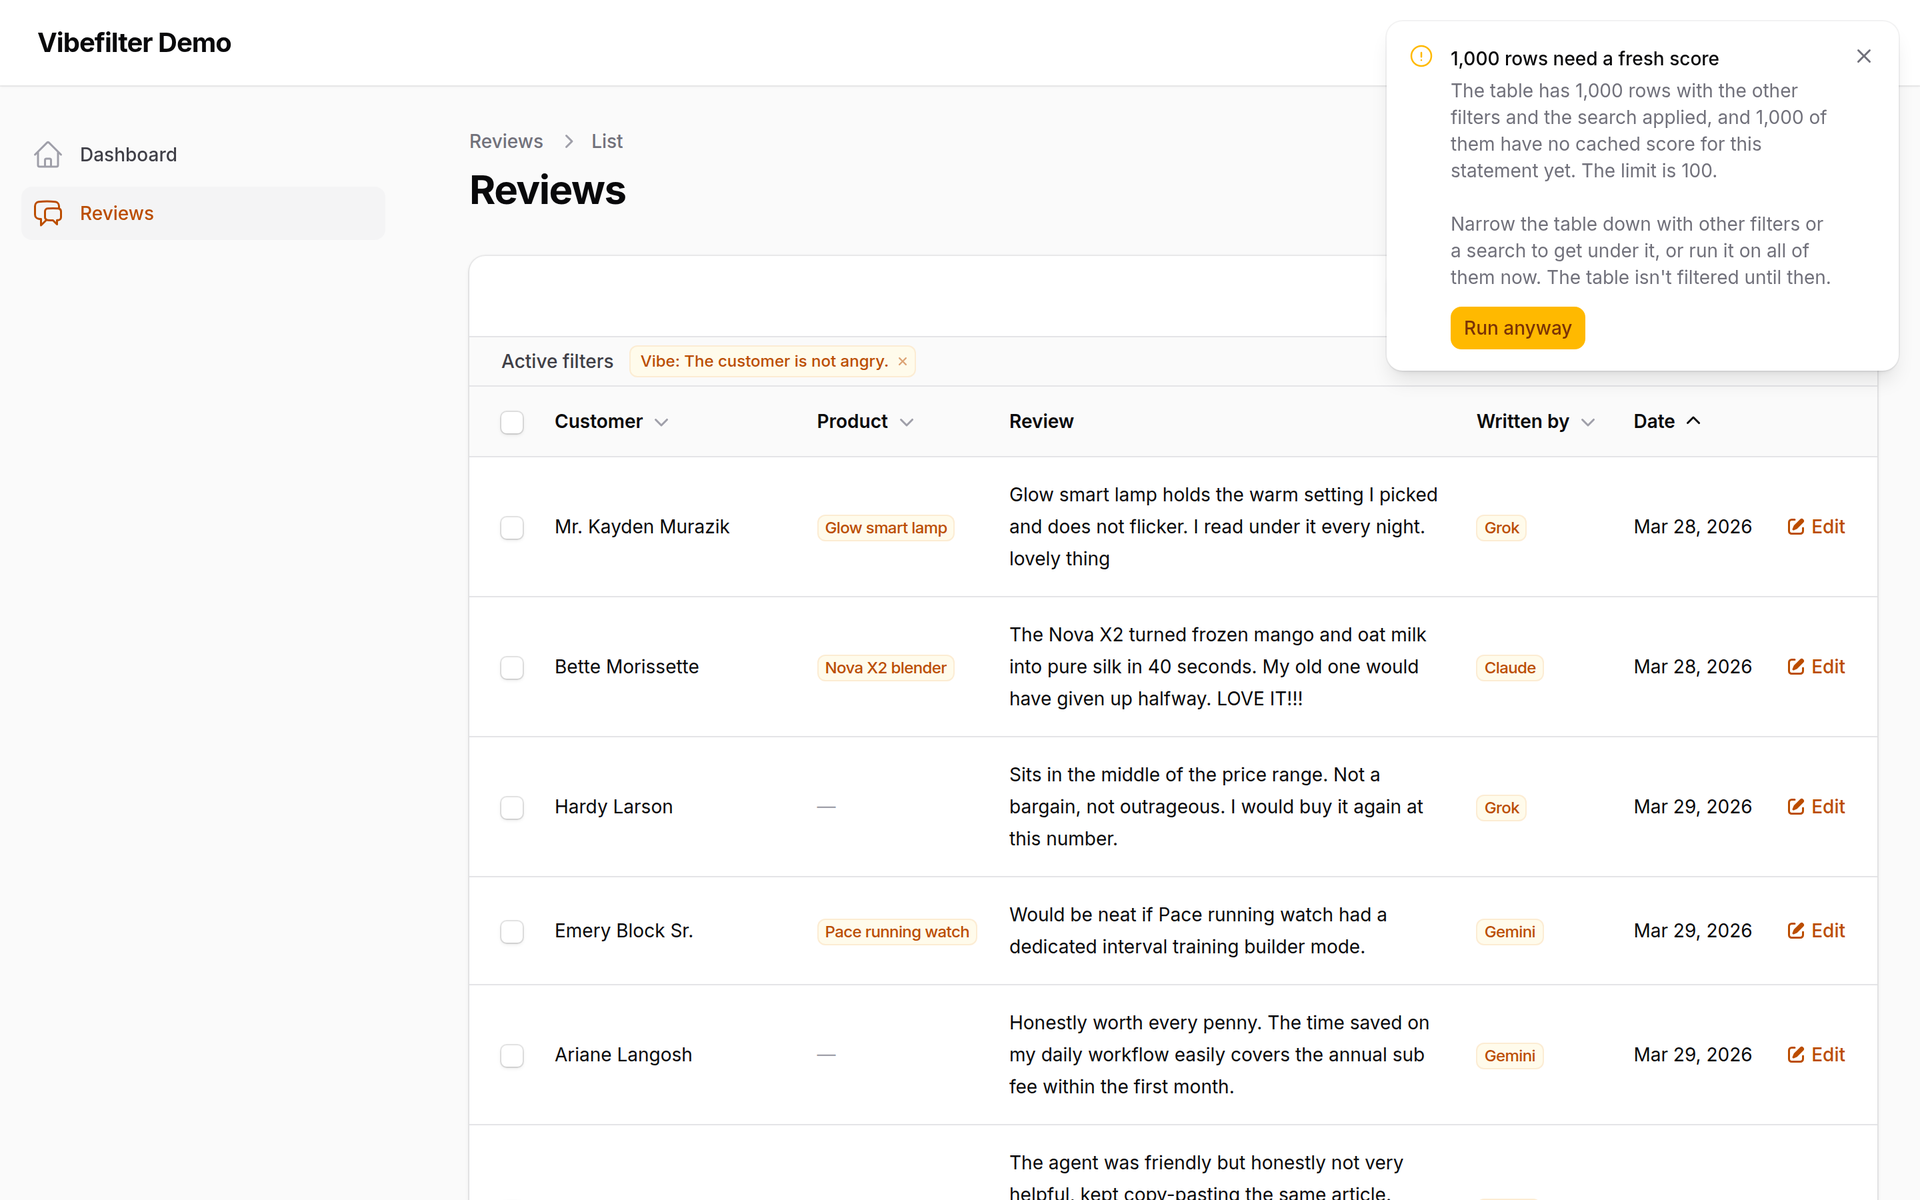Click the Claude badge in Bette Morissette's row
This screenshot has height=1200, width=1920.
coord(1510,668)
